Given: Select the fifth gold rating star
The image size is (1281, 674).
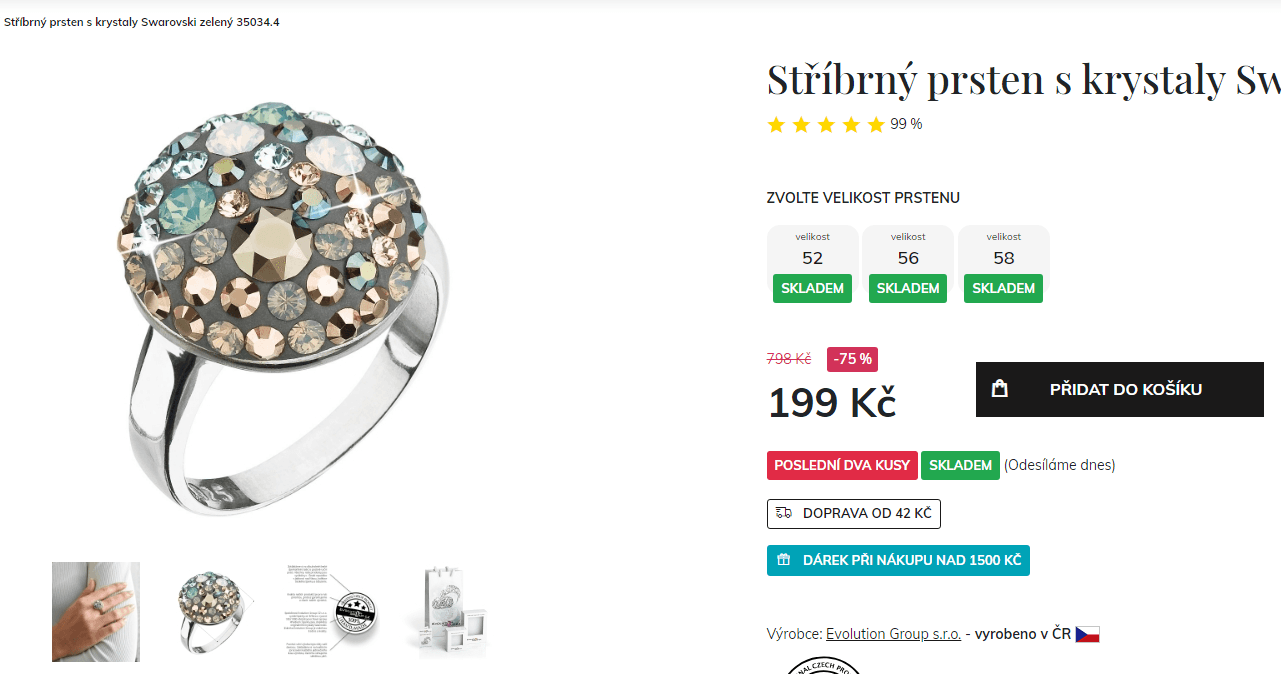Looking at the screenshot, I should coord(876,124).
